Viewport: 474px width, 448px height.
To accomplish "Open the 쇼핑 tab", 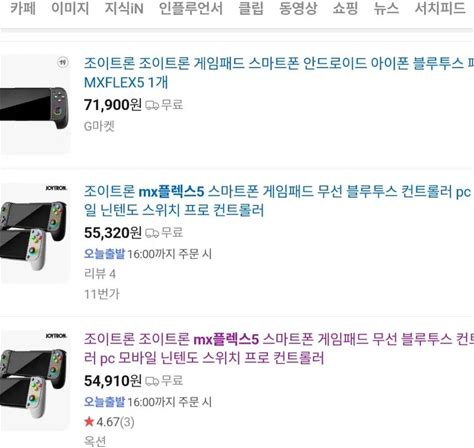I will [345, 8].
